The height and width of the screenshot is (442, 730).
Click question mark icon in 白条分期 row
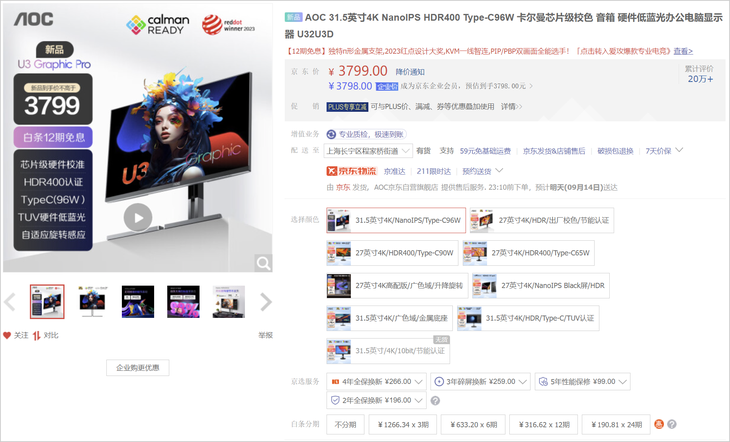(x=672, y=424)
